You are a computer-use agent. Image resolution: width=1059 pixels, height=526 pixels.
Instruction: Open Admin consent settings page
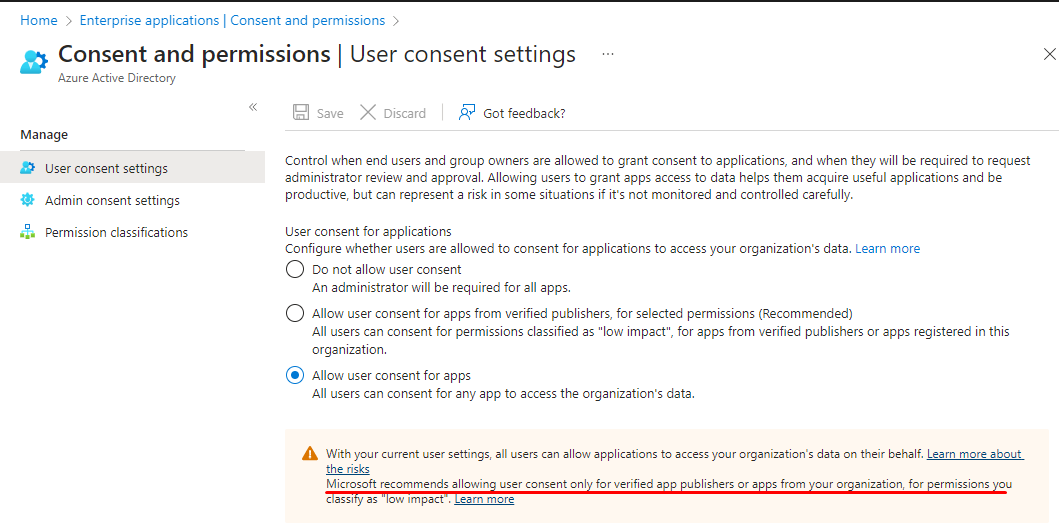click(112, 200)
